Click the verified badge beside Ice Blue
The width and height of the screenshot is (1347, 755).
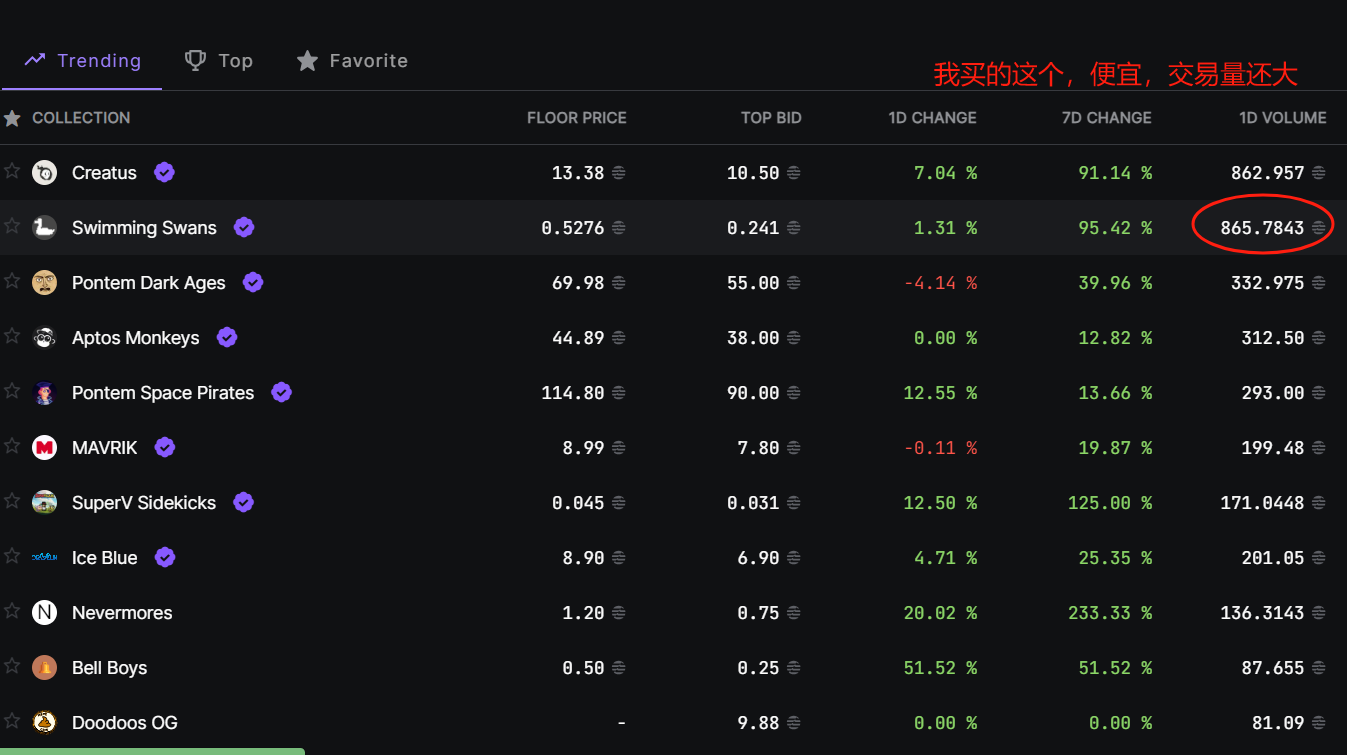tap(165, 557)
